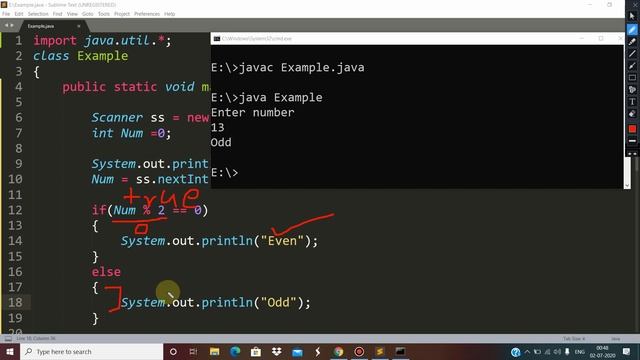The image size is (640, 360).
Task: Switch to Sublime Text on taskbar
Action: [380, 351]
